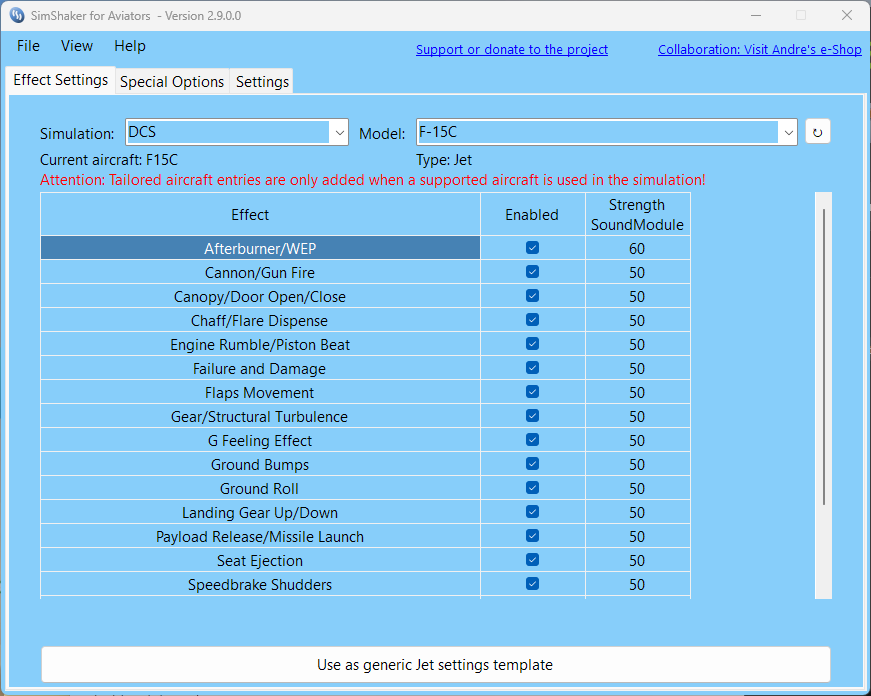Open Collaboration: Visit Andre's e-Shop link

click(759, 49)
